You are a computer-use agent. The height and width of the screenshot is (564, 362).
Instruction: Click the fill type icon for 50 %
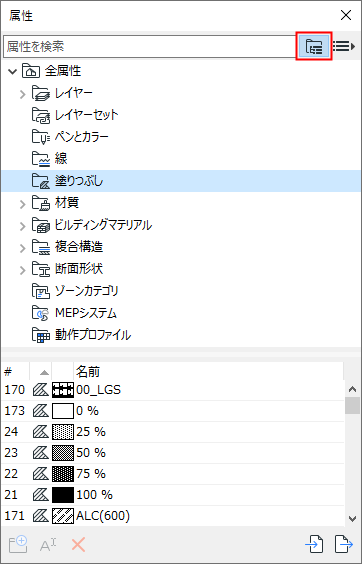(x=41, y=453)
